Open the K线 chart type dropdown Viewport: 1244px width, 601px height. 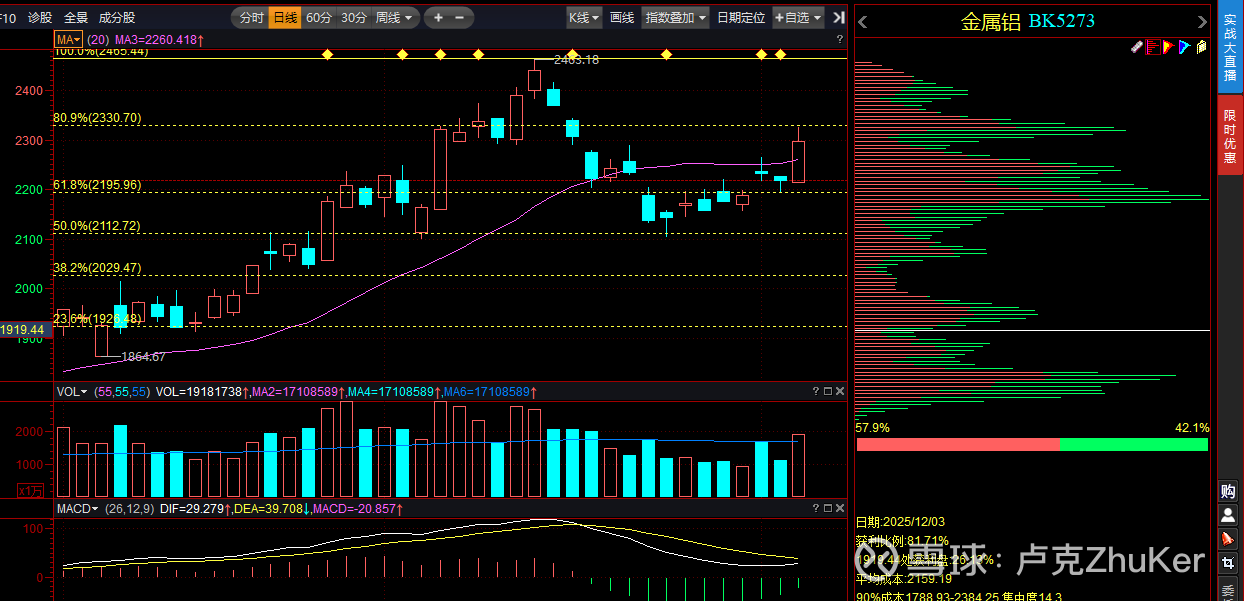pyautogui.click(x=584, y=18)
